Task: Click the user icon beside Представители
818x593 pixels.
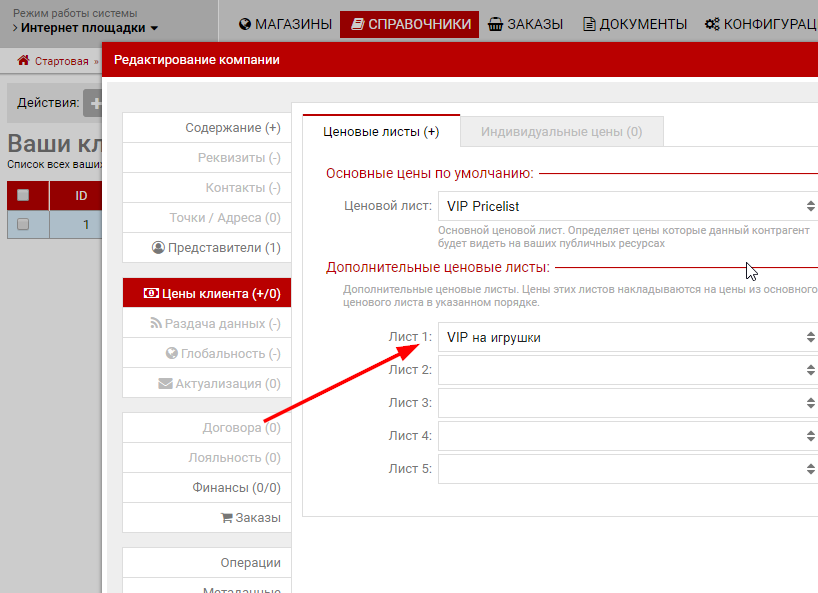Action: (158, 248)
